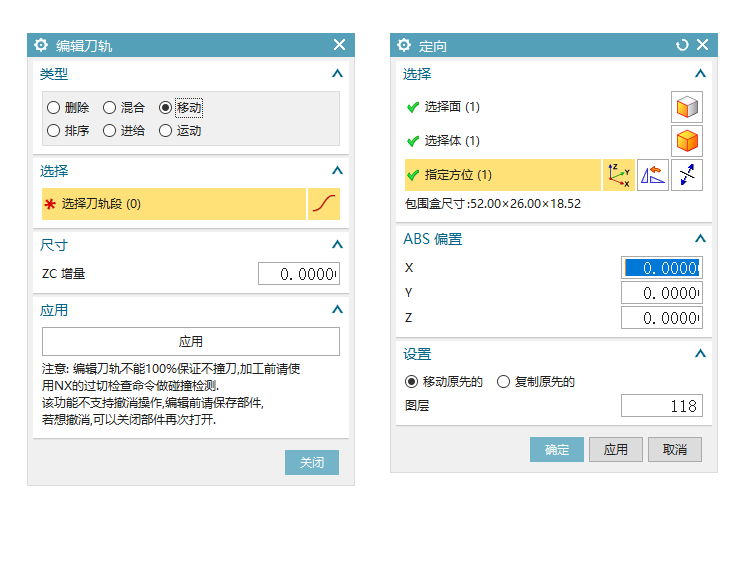Viewport: 748px width, 564px height.
Task: Click the gear icon in 编辑刀轨 title bar
Action: point(41,45)
